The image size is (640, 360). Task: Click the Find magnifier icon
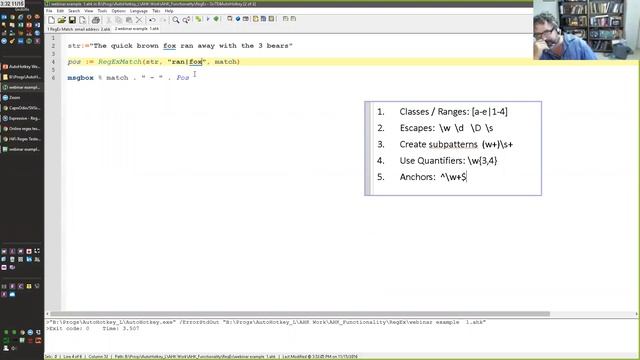(x=176, y=20)
